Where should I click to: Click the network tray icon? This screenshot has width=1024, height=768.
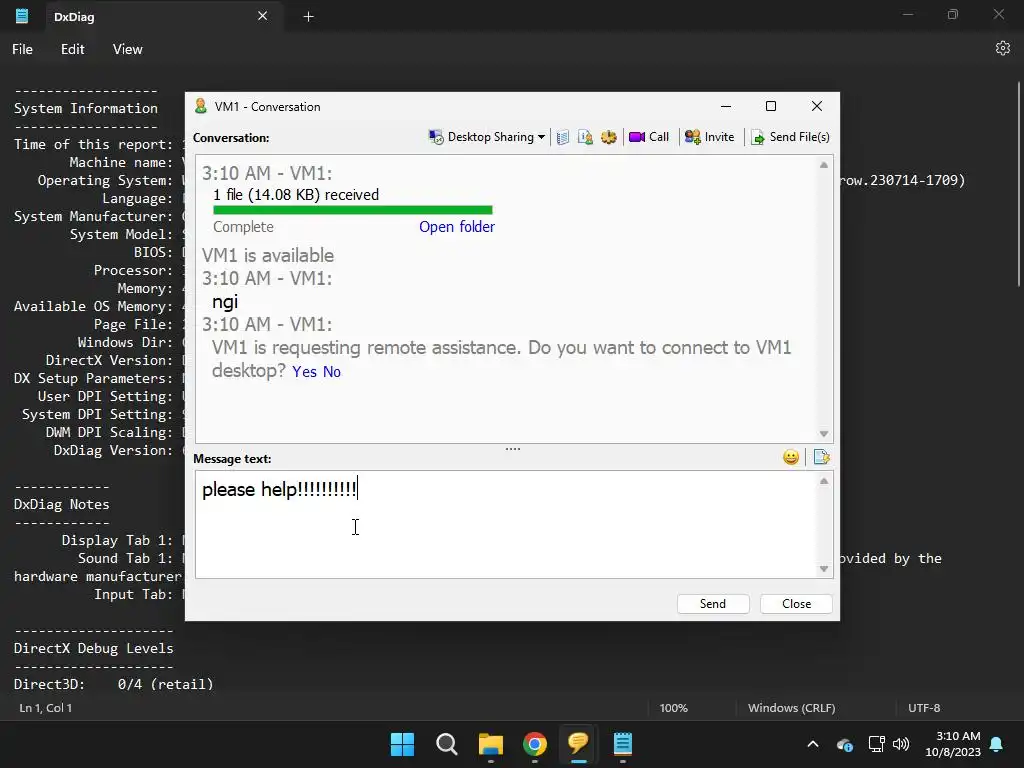(876, 744)
